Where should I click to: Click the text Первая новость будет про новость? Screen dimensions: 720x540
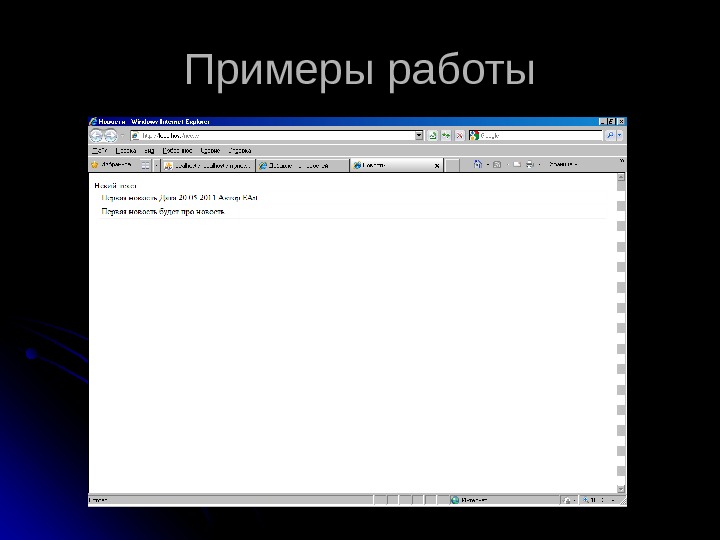click(163, 212)
